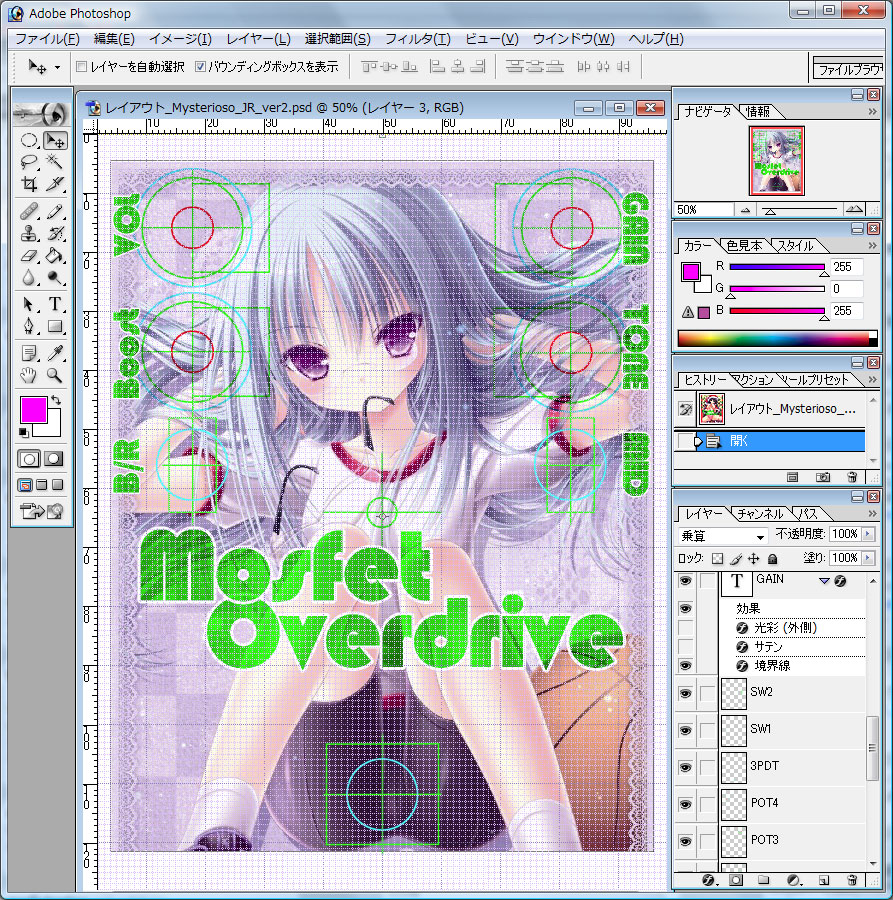This screenshot has height=900, width=893.
Task: Open the イメージ(I) menu
Action: click(x=180, y=39)
